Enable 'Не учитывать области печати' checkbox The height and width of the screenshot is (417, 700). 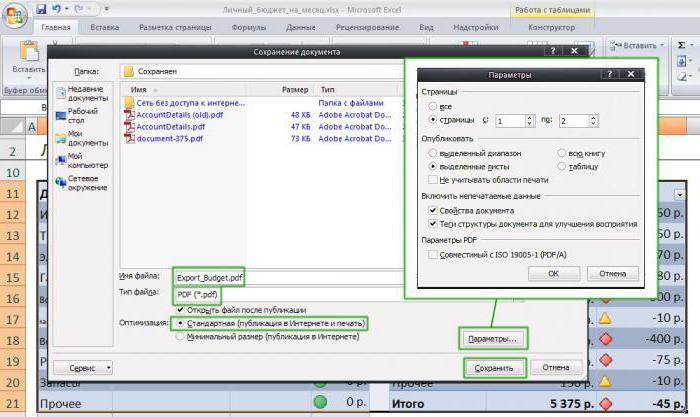pos(432,180)
